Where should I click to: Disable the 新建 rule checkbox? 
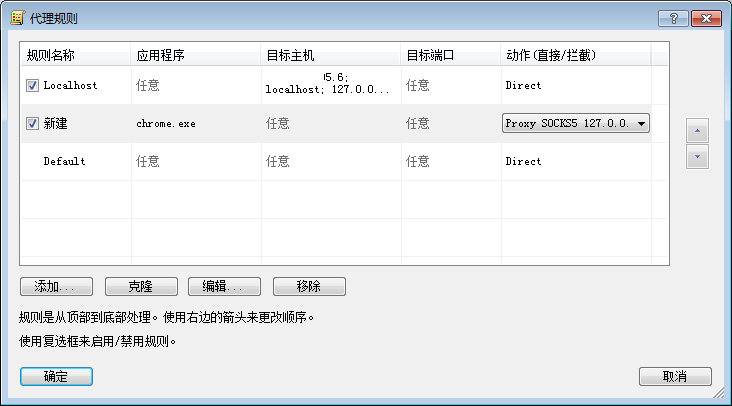click(32, 124)
